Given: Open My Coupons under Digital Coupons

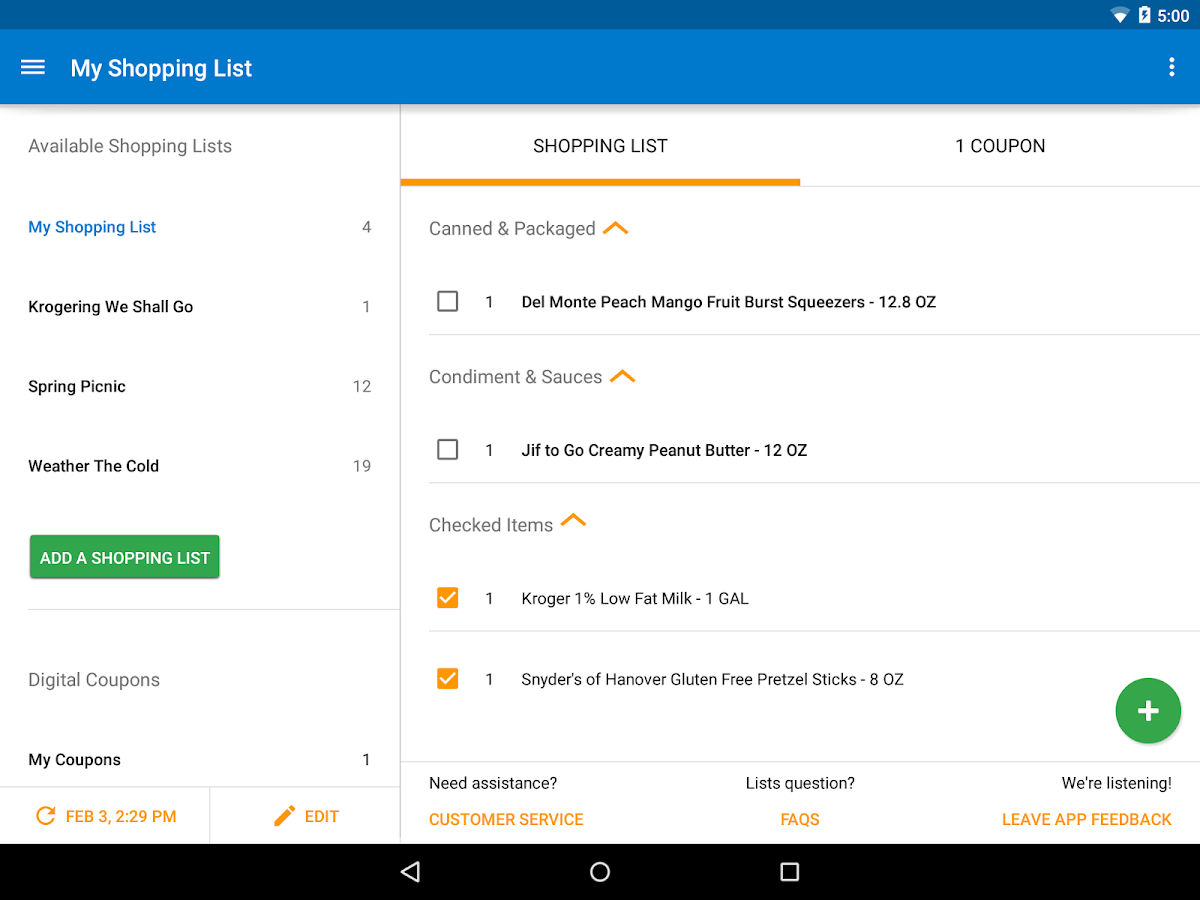Looking at the screenshot, I should pyautogui.click(x=200, y=760).
